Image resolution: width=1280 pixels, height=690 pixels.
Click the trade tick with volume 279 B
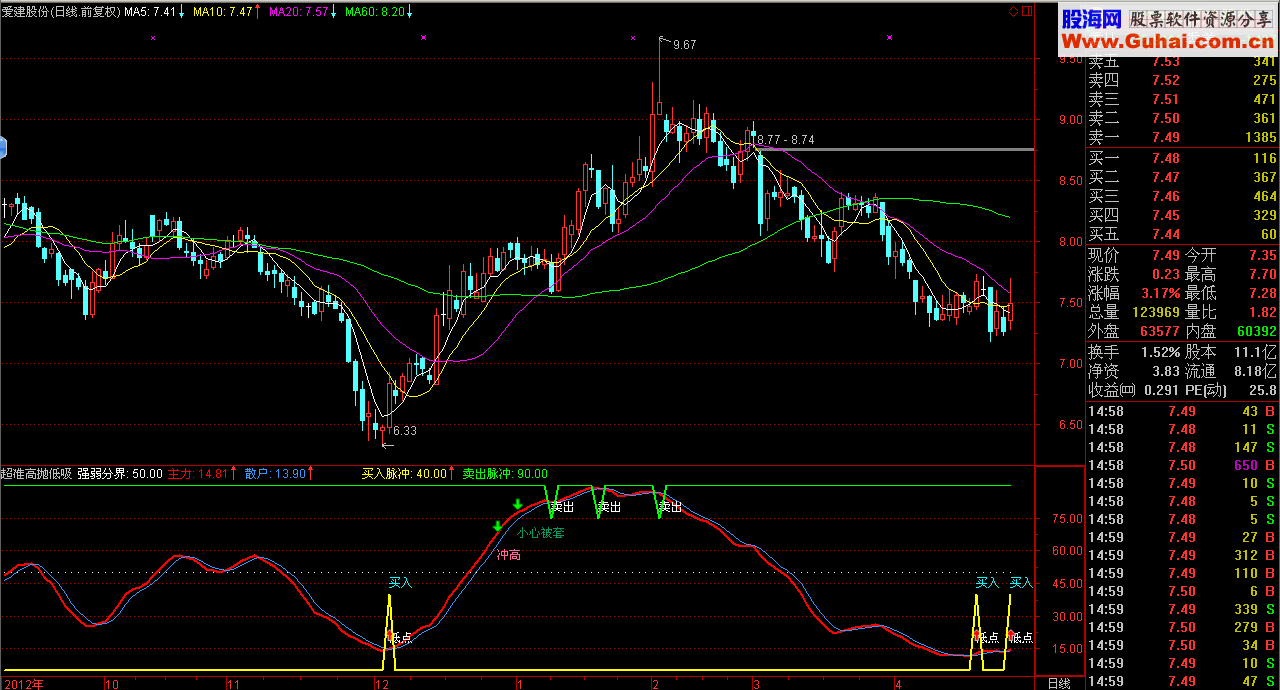(x=1183, y=627)
